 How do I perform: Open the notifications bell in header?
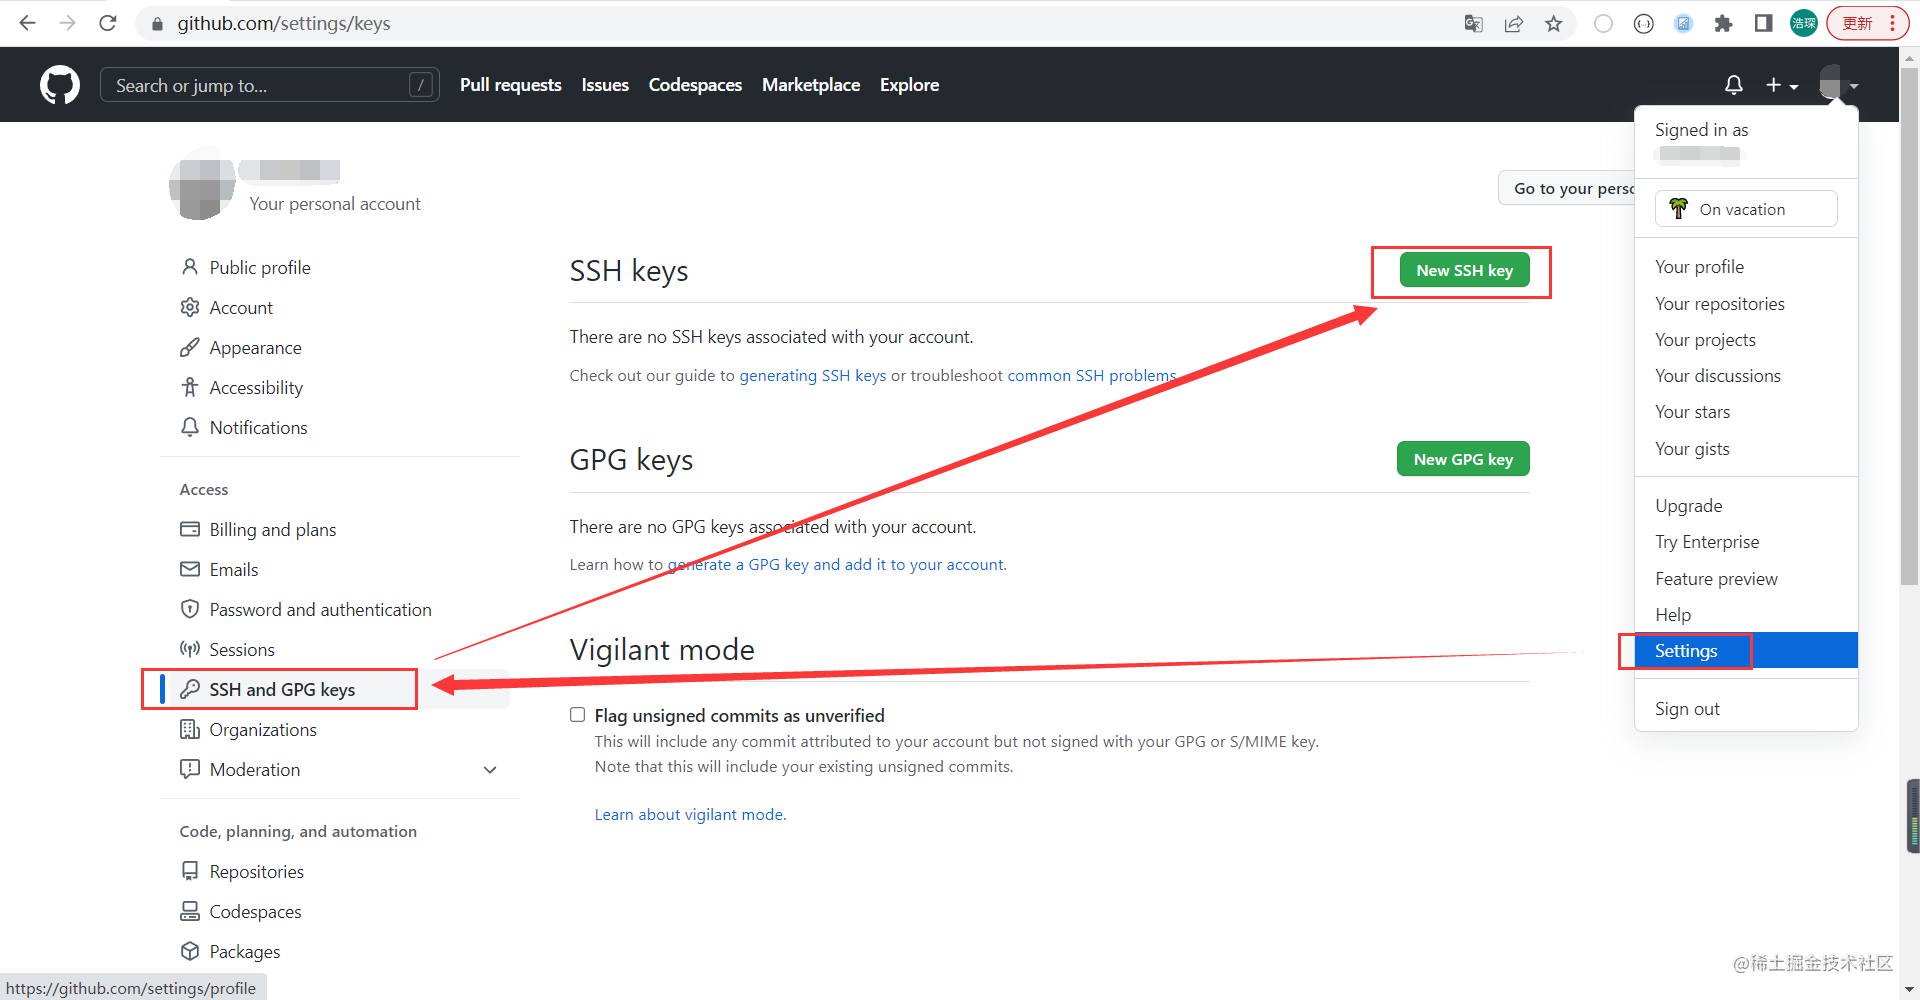tap(1734, 85)
